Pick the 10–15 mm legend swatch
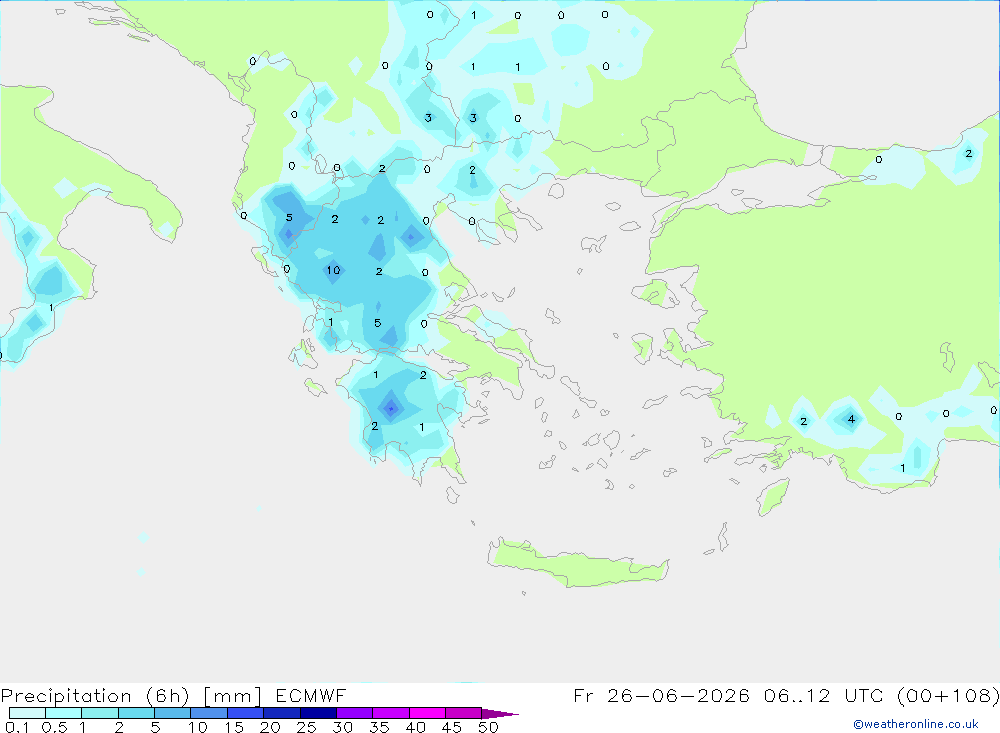The image size is (1000, 733). pyautogui.click(x=209, y=713)
